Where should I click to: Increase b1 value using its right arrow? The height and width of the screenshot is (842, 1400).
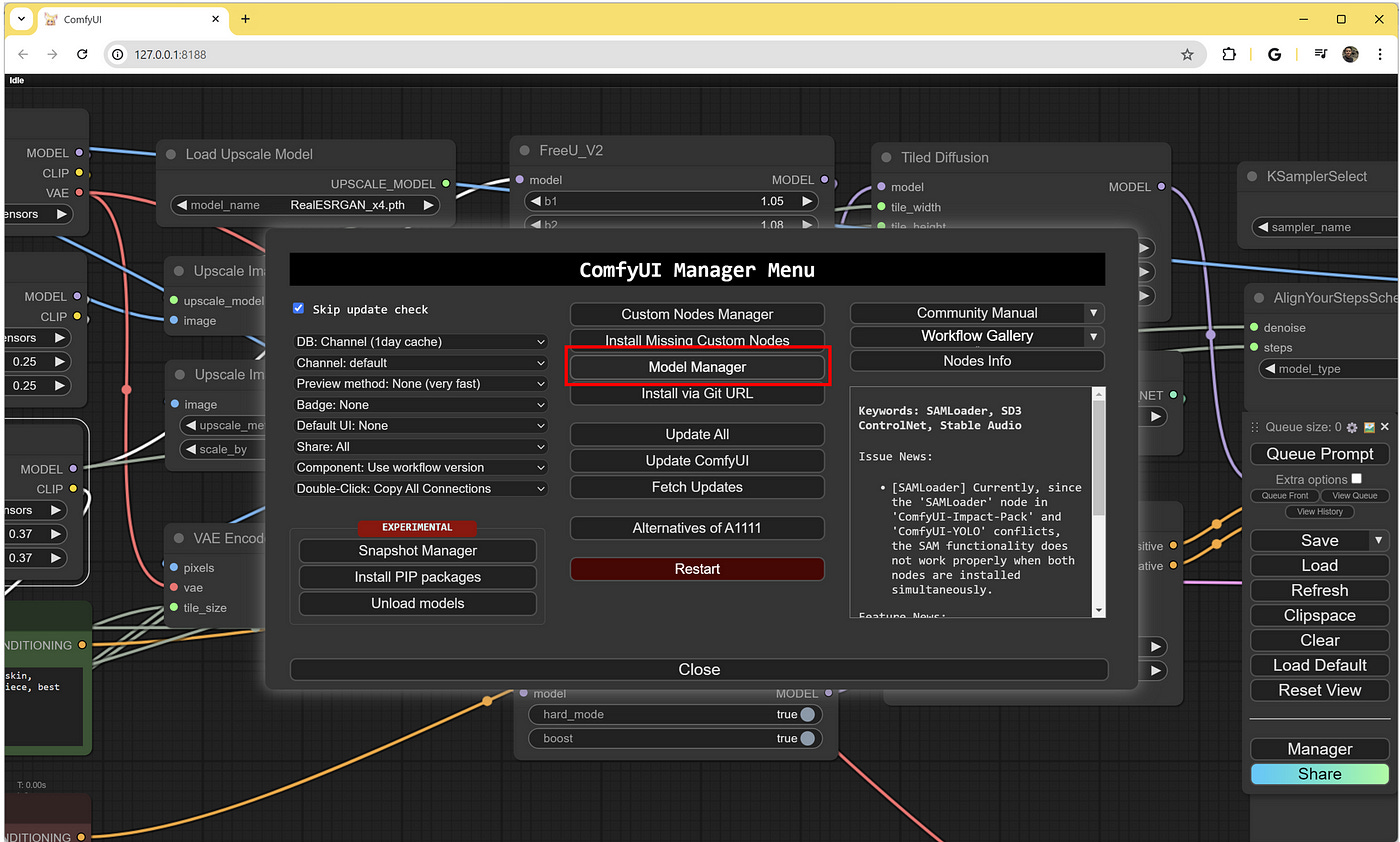(807, 200)
